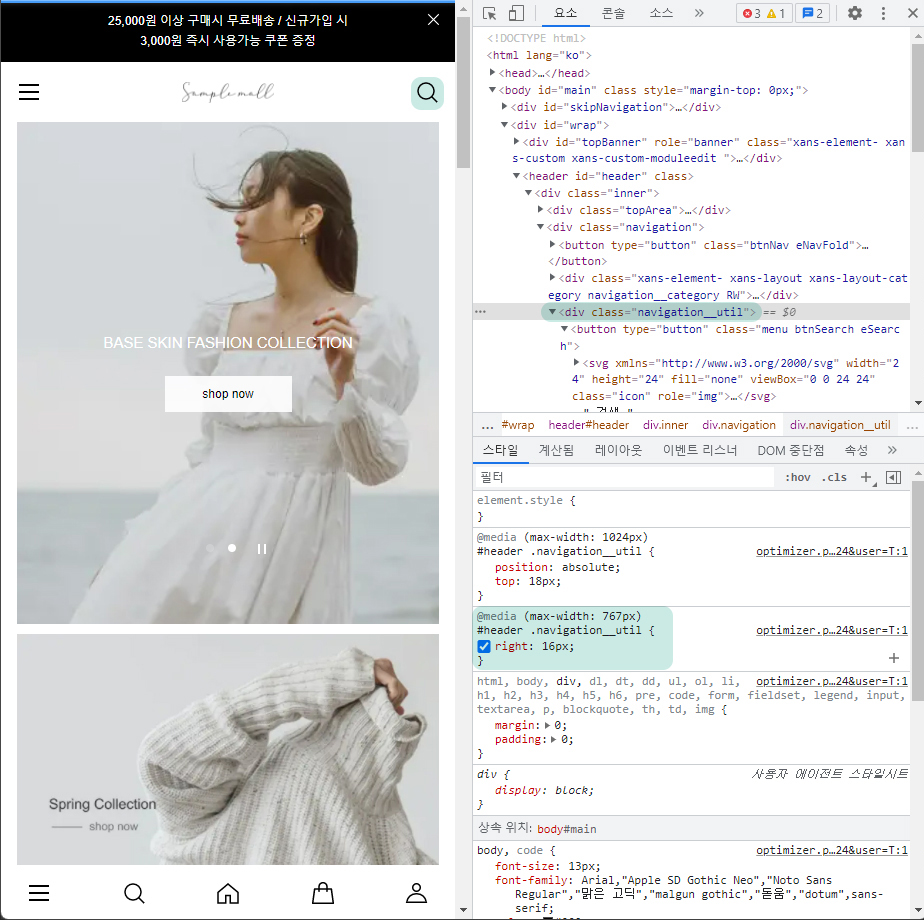Close the DevTools panel

tap(912, 13)
